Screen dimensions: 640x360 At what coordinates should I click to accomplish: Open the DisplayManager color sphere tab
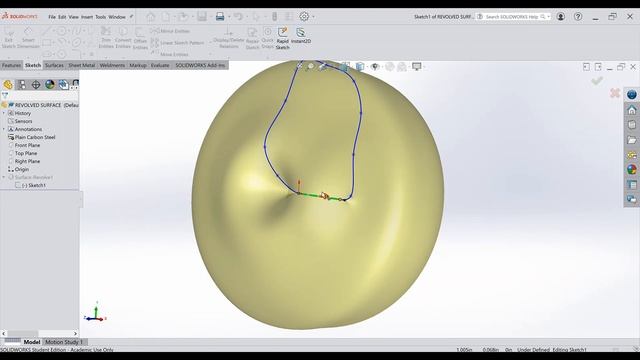click(x=50, y=84)
